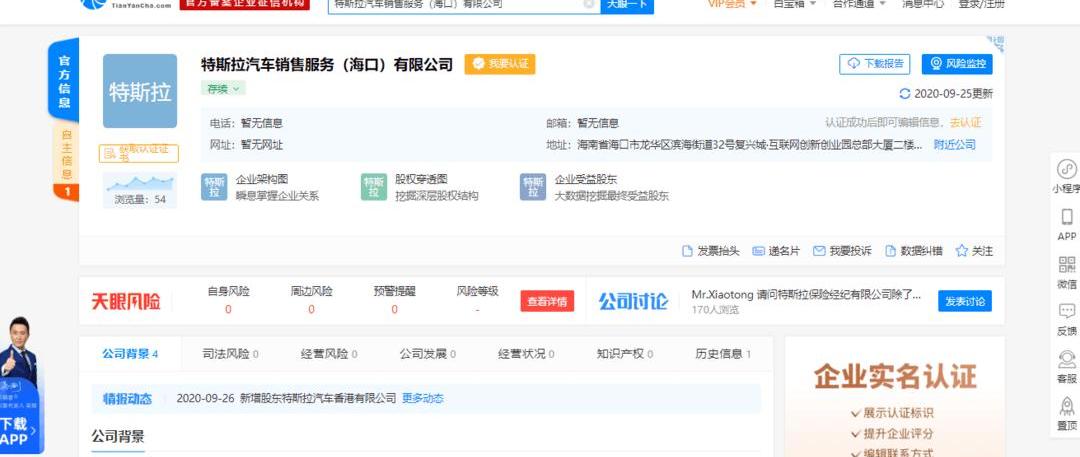The width and height of the screenshot is (1080, 457).
Task: Open the VIP会员 dropdown menu
Action: tap(732, 4)
